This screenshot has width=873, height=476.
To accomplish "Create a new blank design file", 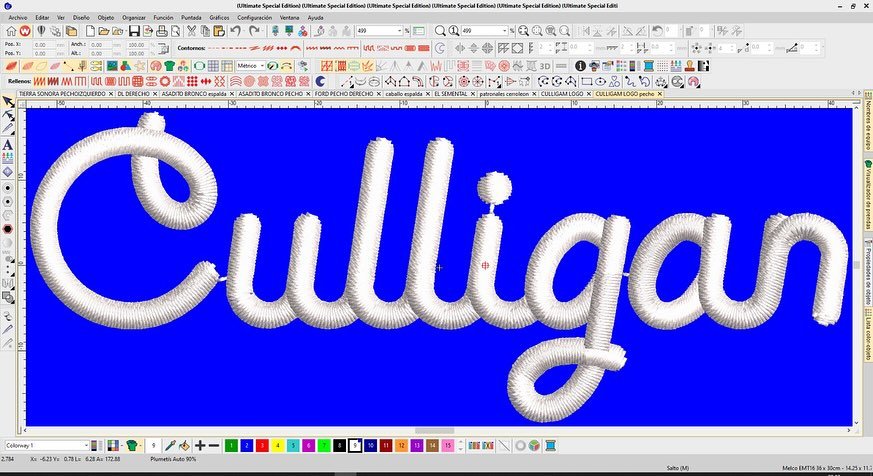I will [90, 31].
